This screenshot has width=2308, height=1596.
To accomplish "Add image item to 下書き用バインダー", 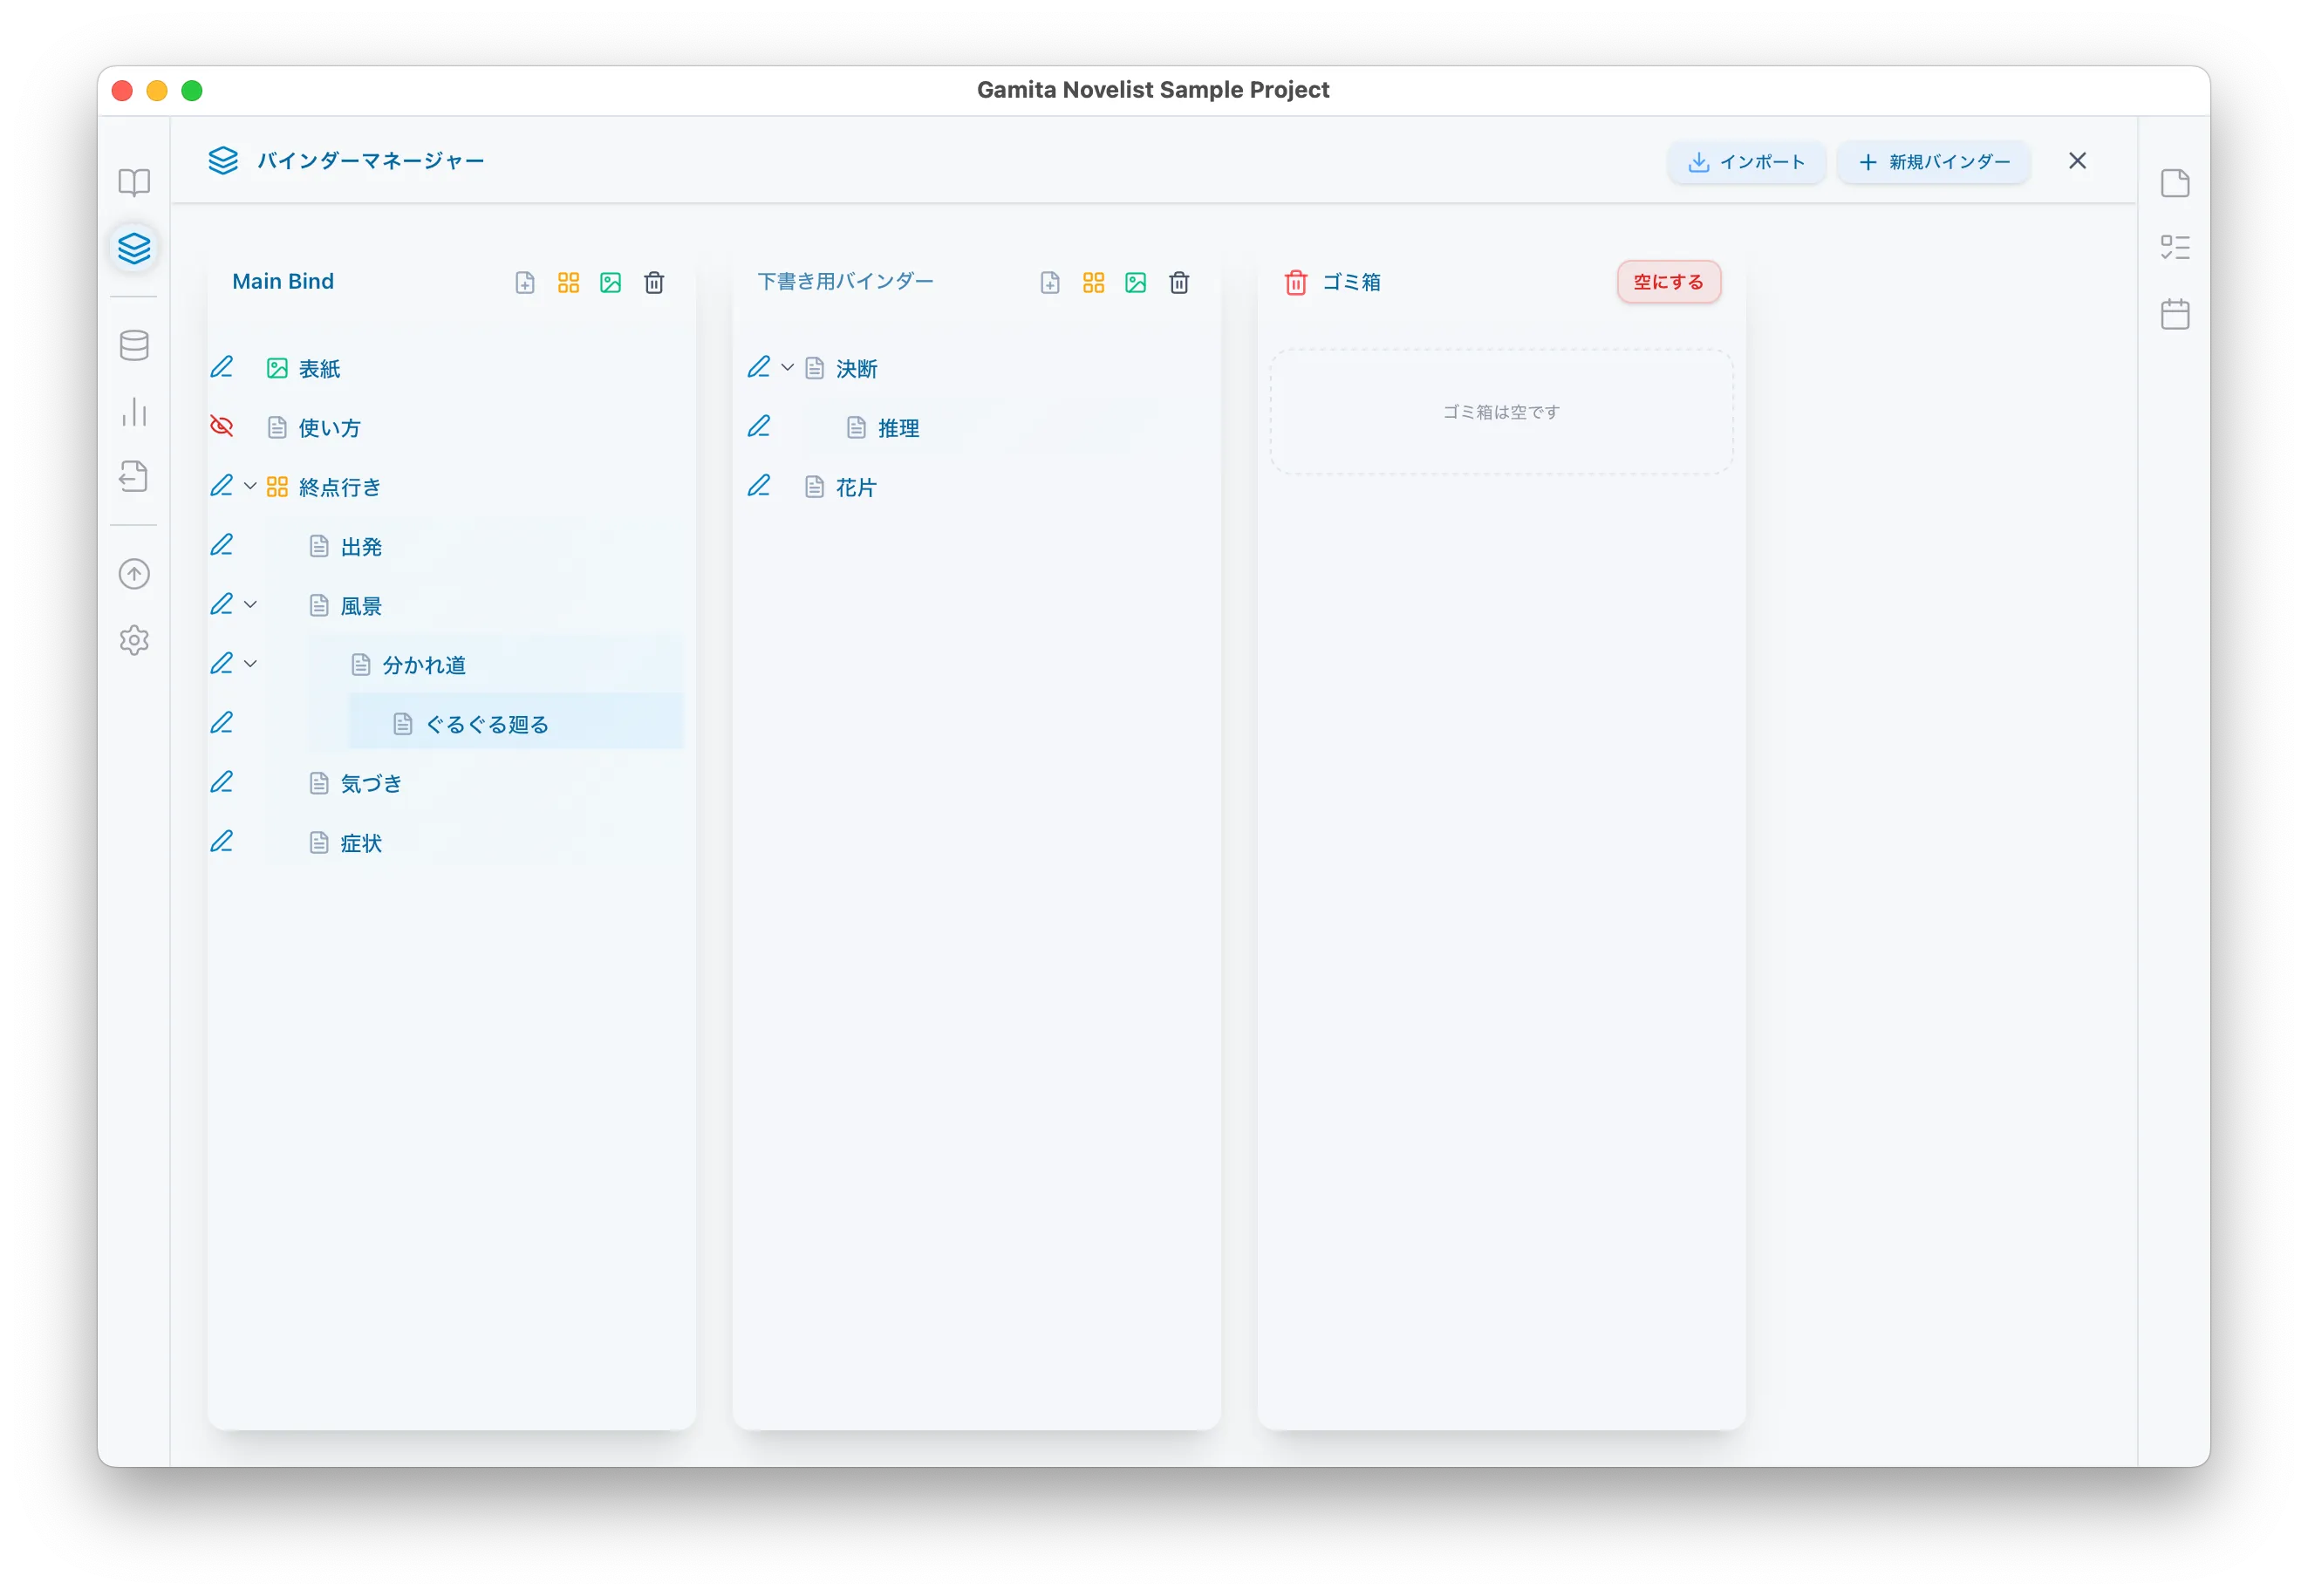I will (1136, 283).
